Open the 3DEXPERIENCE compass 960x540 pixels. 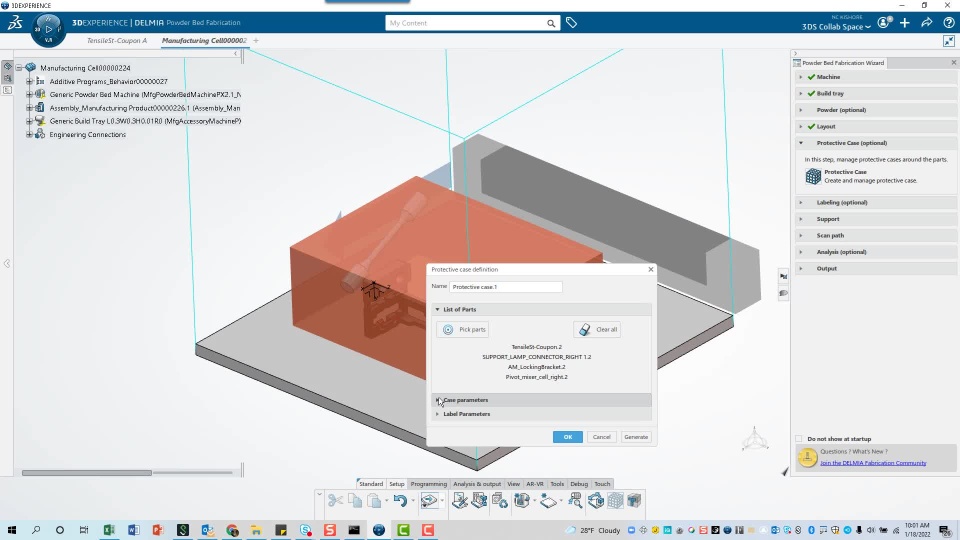coord(48,29)
